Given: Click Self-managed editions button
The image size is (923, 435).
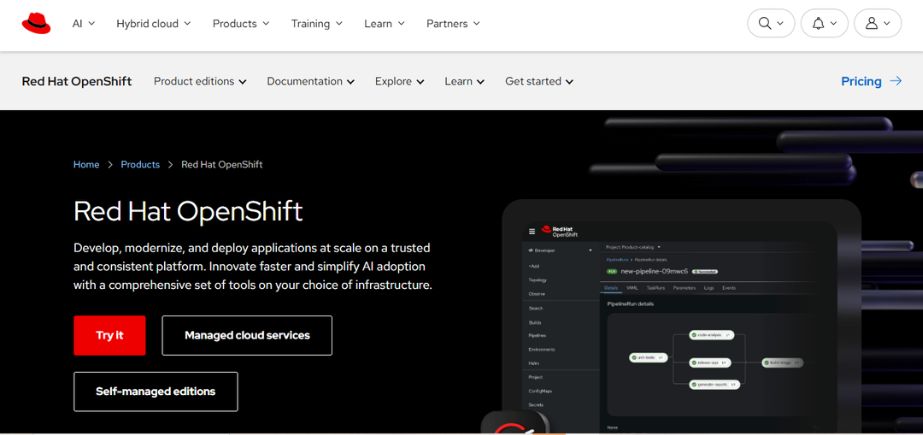Looking at the screenshot, I should 155,391.
